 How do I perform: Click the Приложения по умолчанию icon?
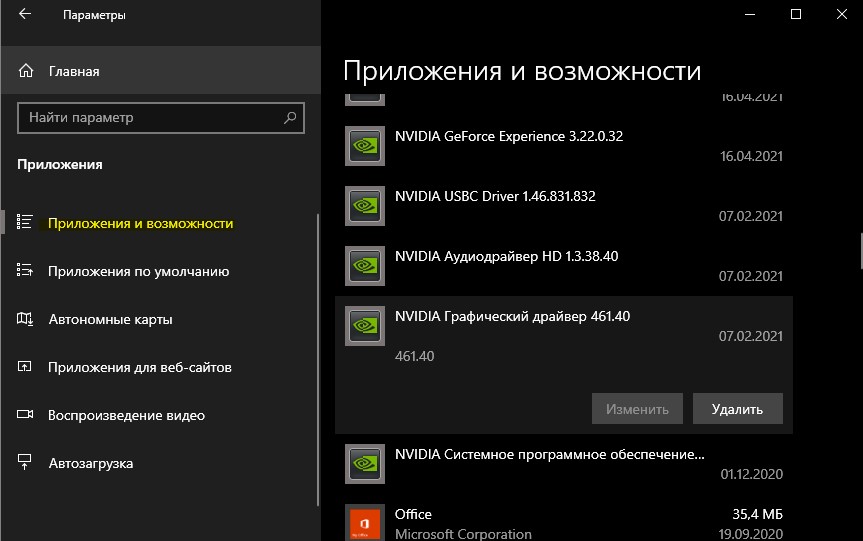tap(25, 270)
